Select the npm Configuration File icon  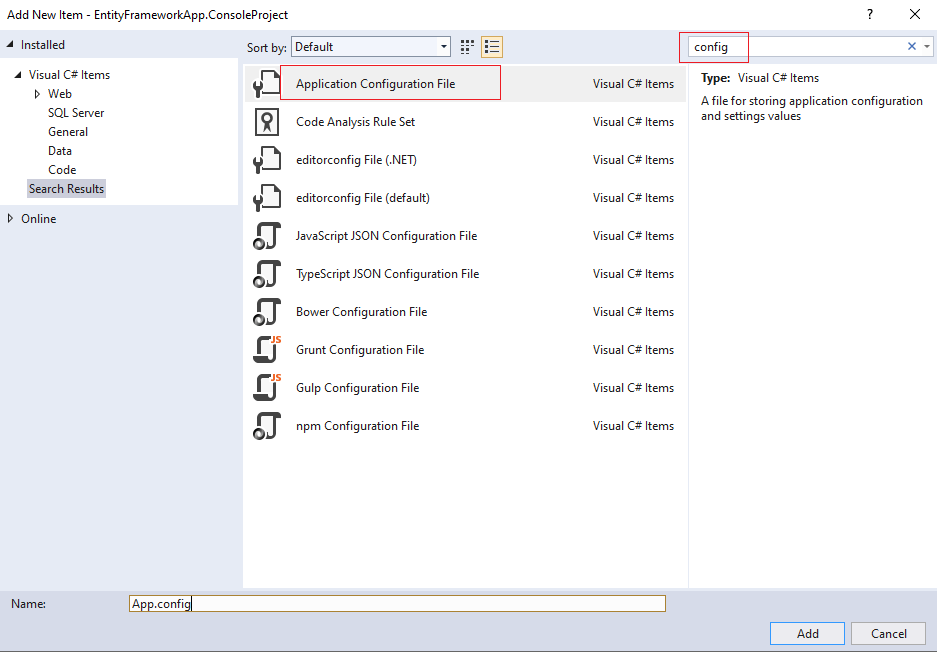(266, 425)
